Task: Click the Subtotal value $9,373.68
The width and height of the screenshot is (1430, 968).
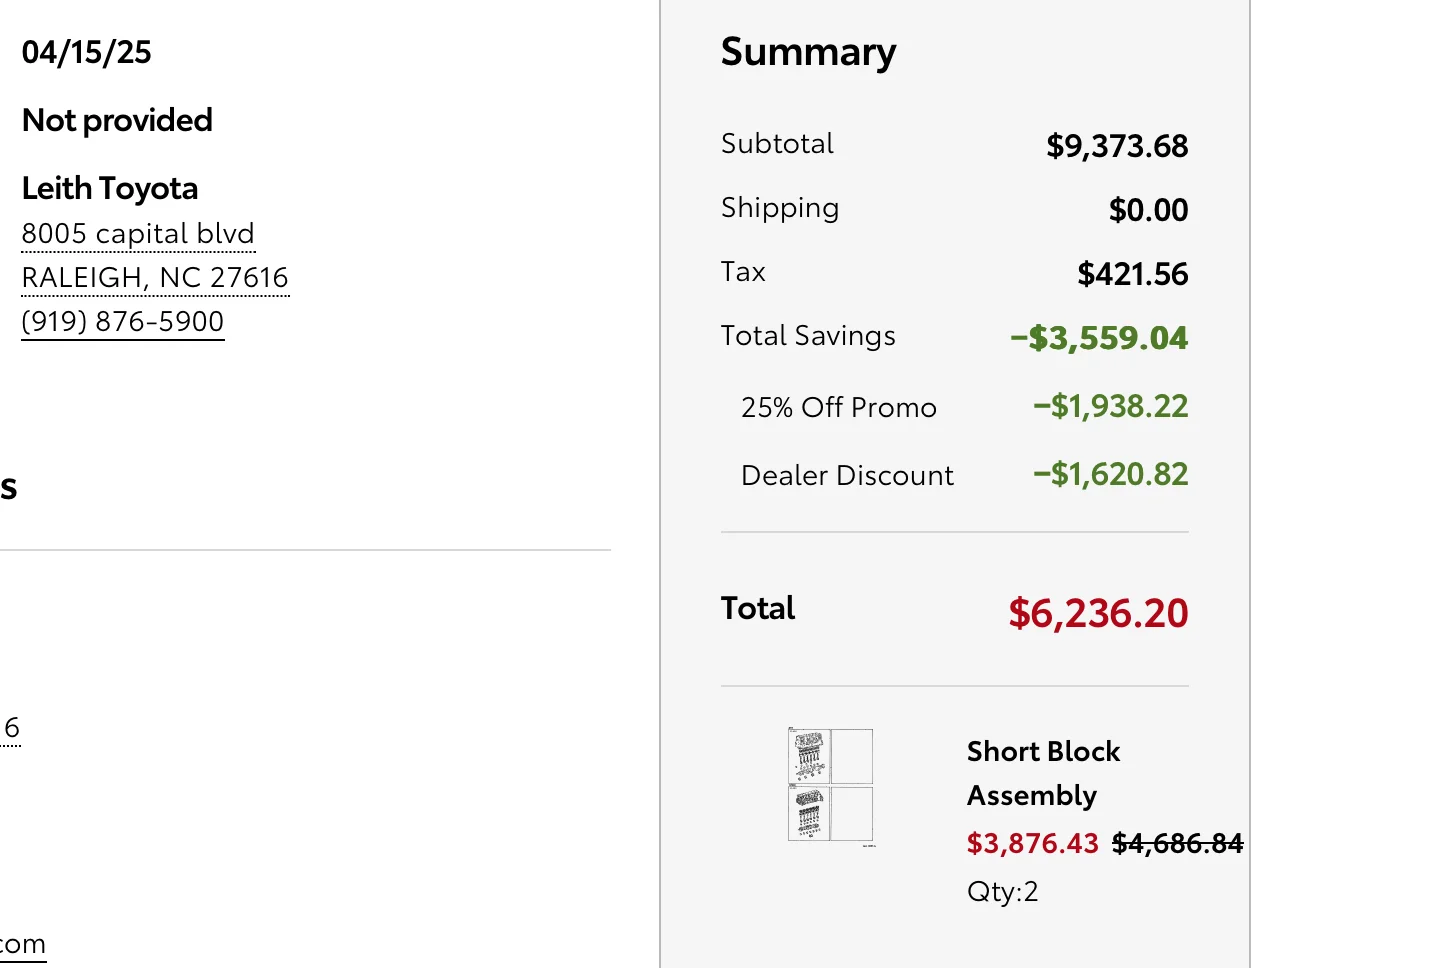Action: click(1116, 146)
